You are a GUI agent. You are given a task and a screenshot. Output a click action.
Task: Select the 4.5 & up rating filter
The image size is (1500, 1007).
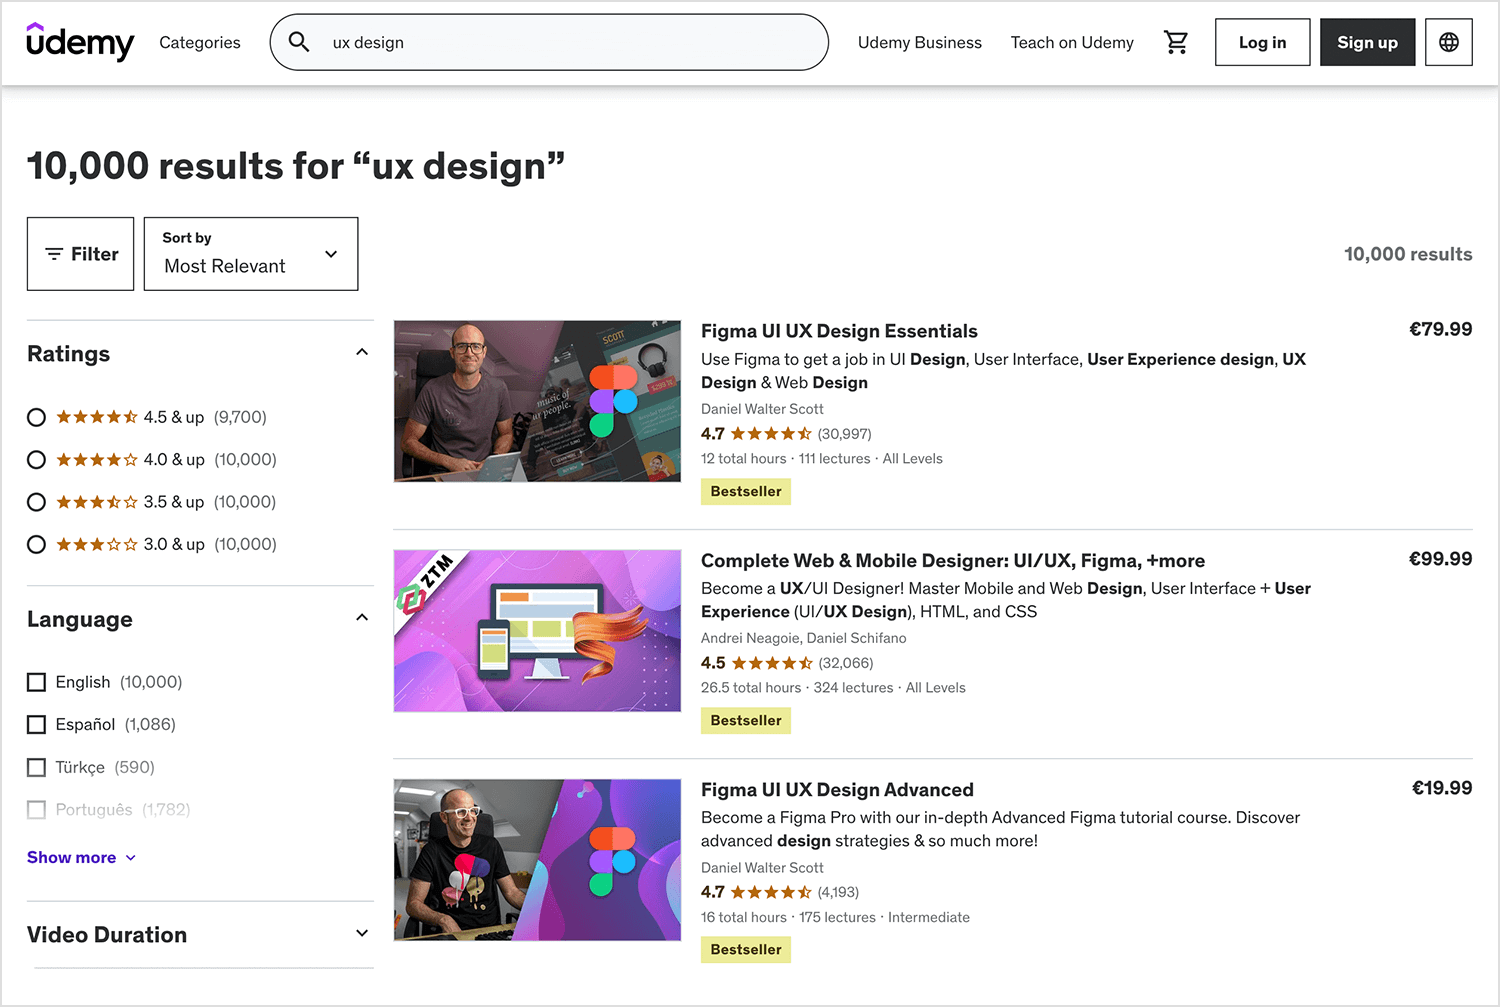point(36,417)
